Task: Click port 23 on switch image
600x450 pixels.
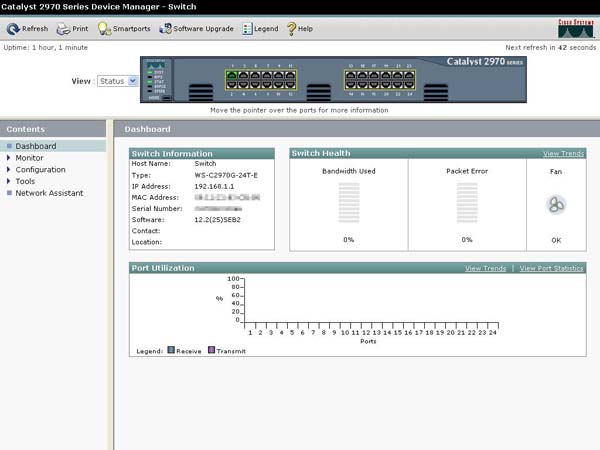Action: tap(409, 75)
